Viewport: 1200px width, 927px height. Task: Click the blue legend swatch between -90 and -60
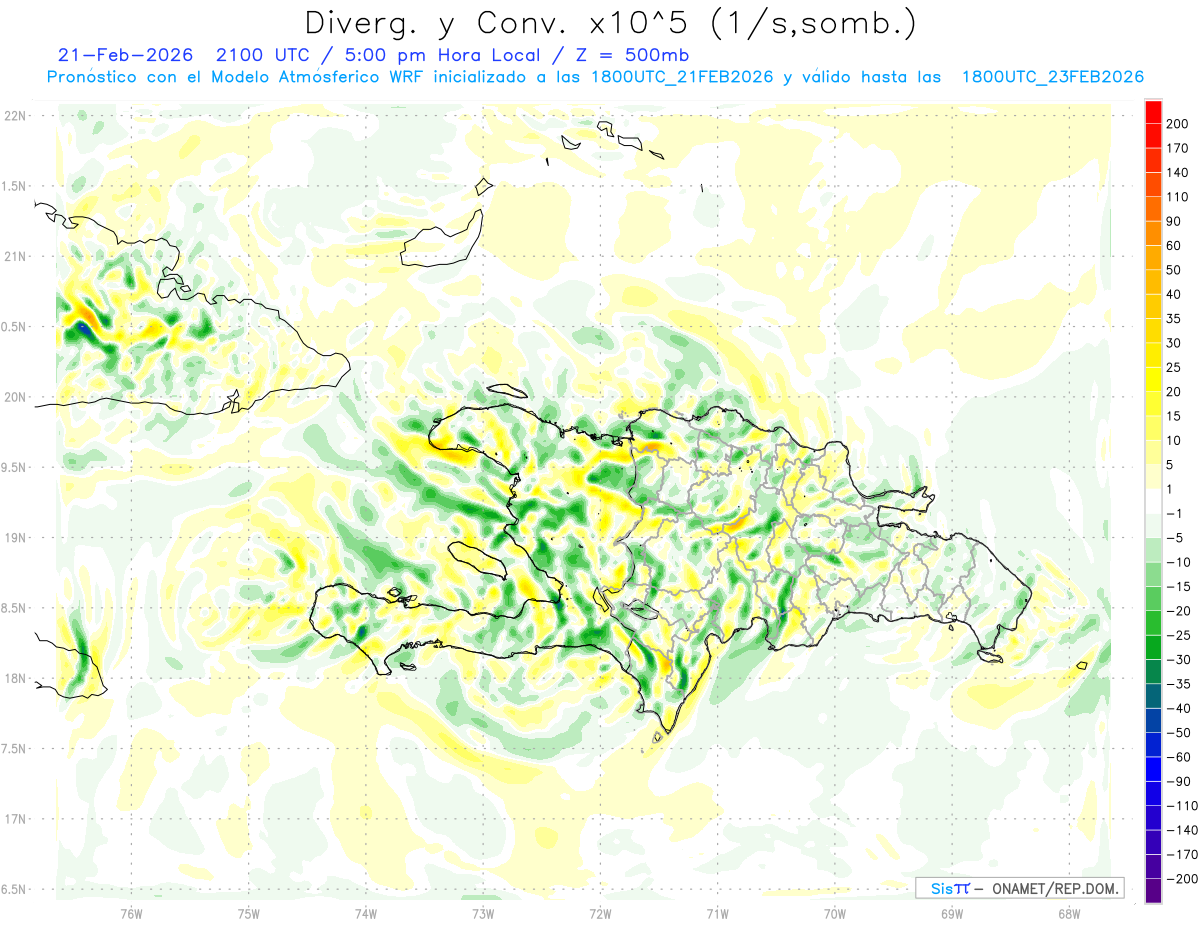coord(1153,769)
